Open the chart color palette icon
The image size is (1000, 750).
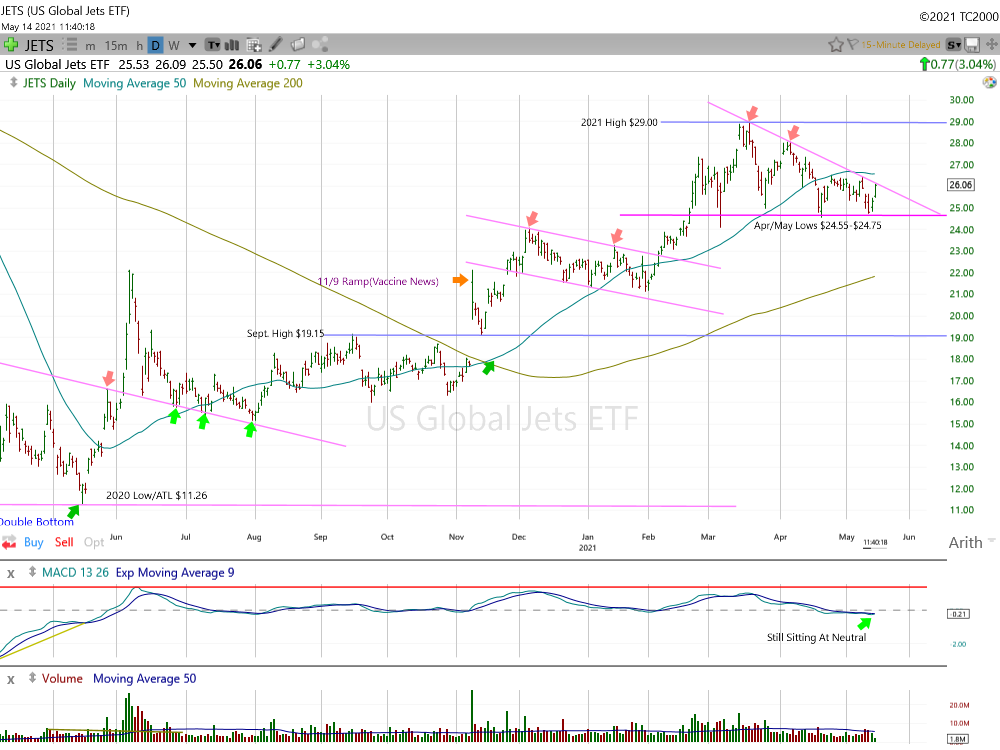(989, 82)
